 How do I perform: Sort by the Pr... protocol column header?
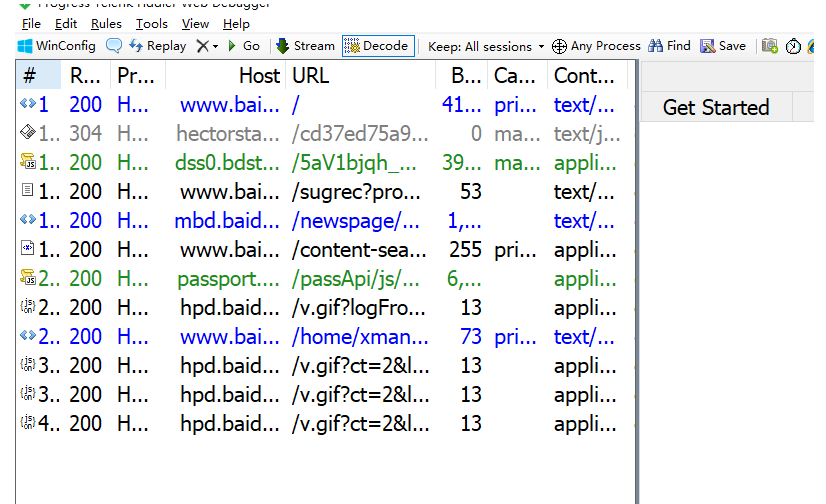click(137, 76)
